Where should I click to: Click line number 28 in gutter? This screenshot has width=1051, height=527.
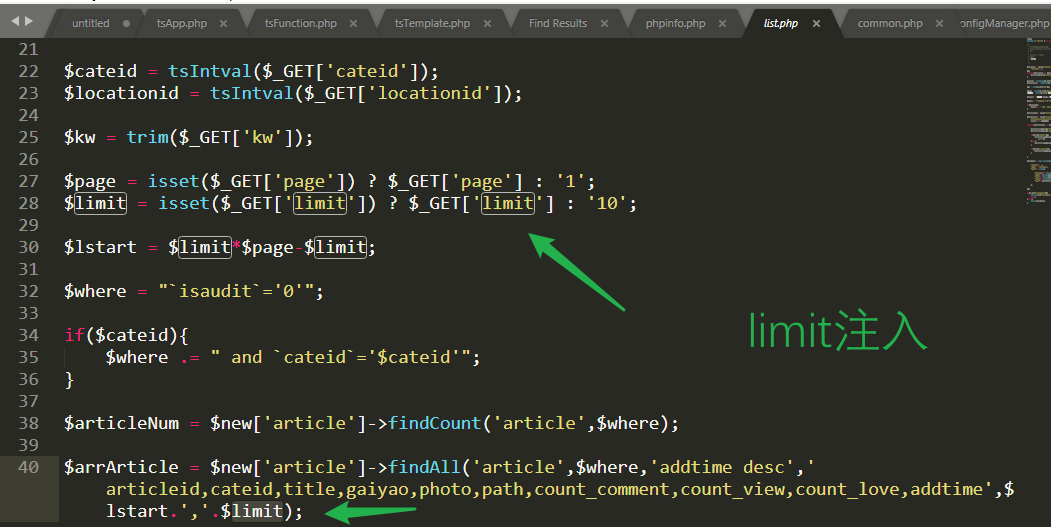pos(28,203)
